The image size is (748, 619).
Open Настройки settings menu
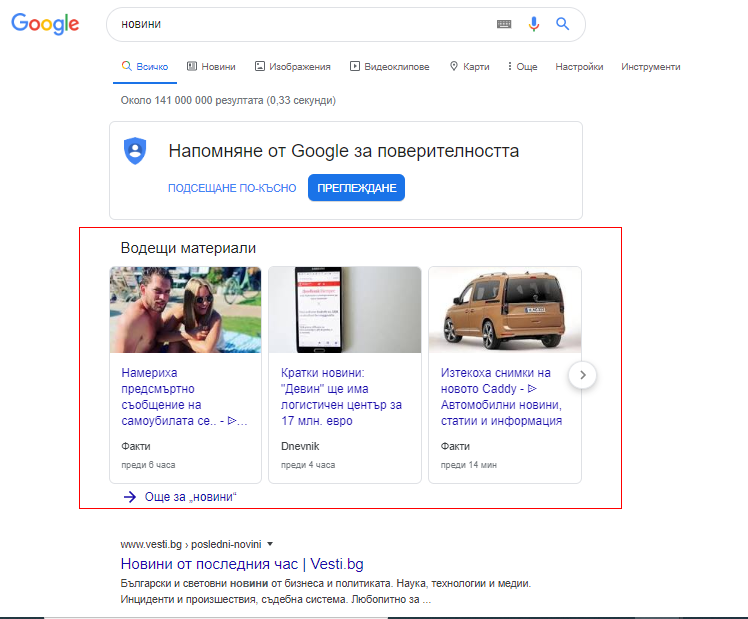(579, 67)
